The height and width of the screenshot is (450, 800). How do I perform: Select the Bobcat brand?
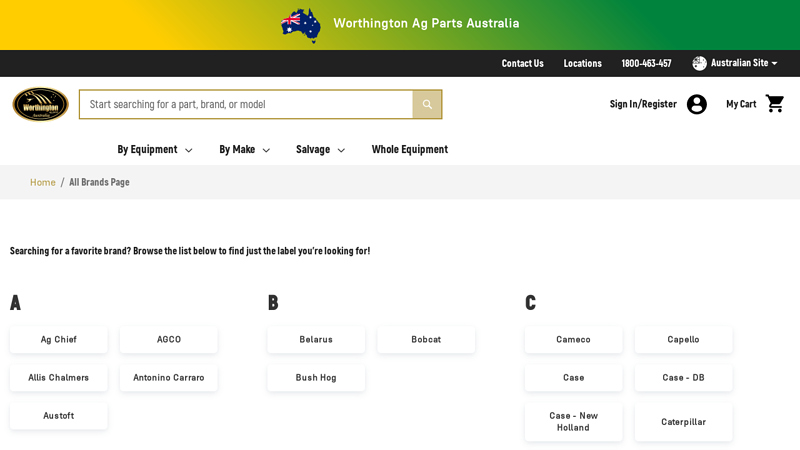(427, 340)
